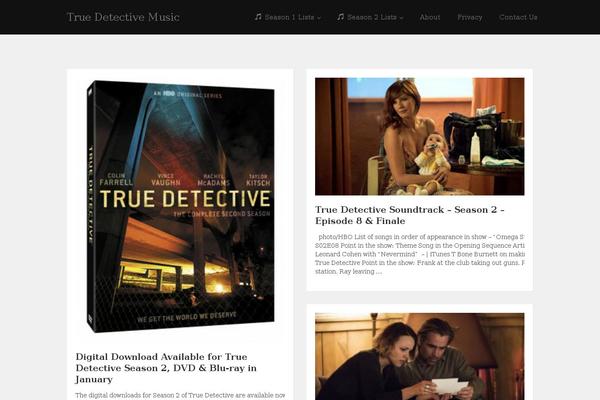Open the Privacy page
600x400 pixels.
coord(470,17)
